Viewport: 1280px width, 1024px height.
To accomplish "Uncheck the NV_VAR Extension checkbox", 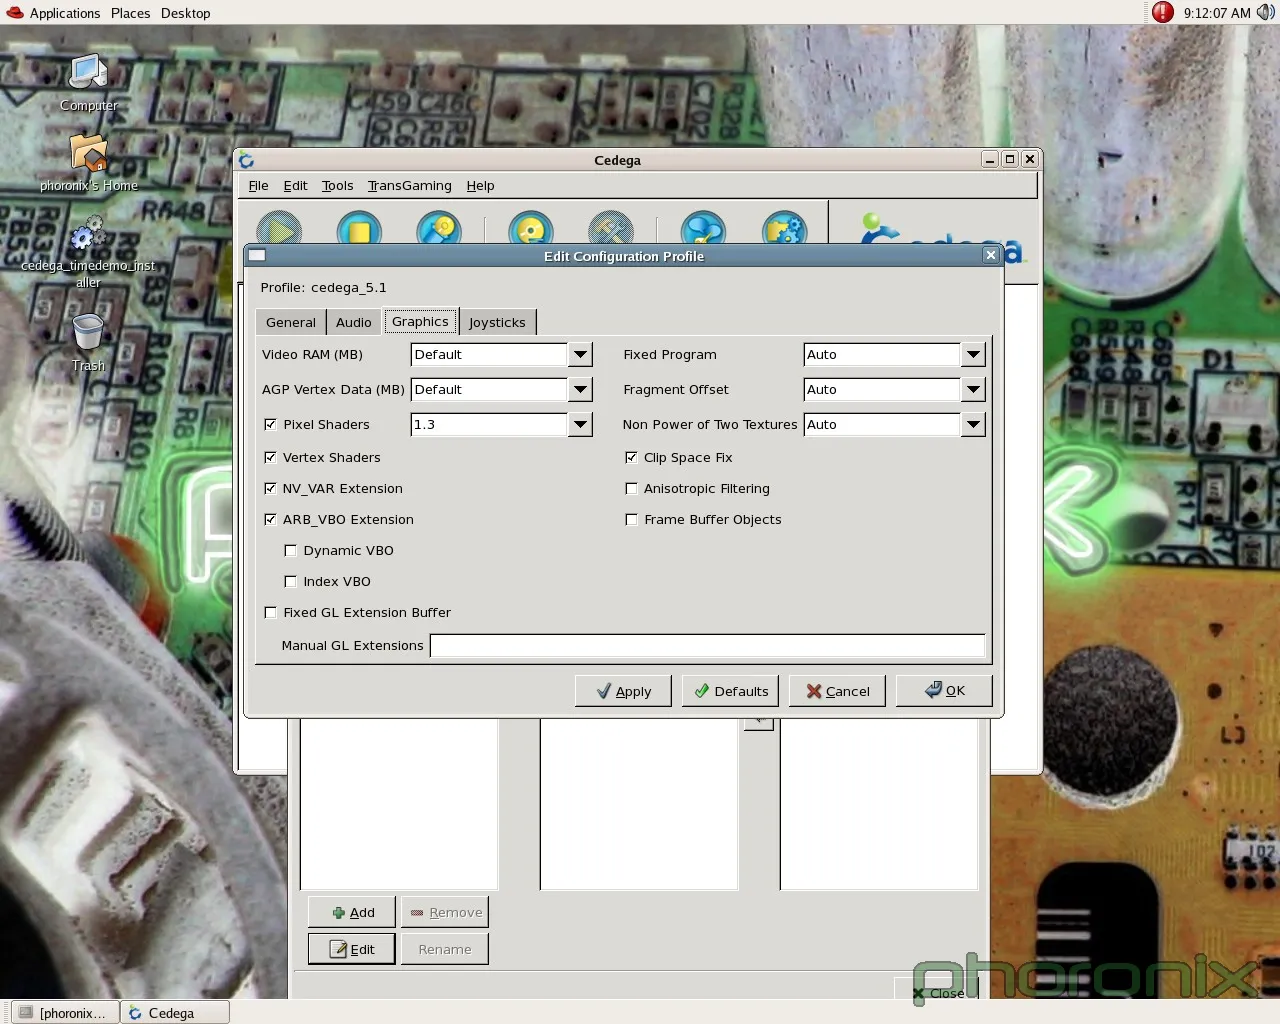I will [x=270, y=488].
